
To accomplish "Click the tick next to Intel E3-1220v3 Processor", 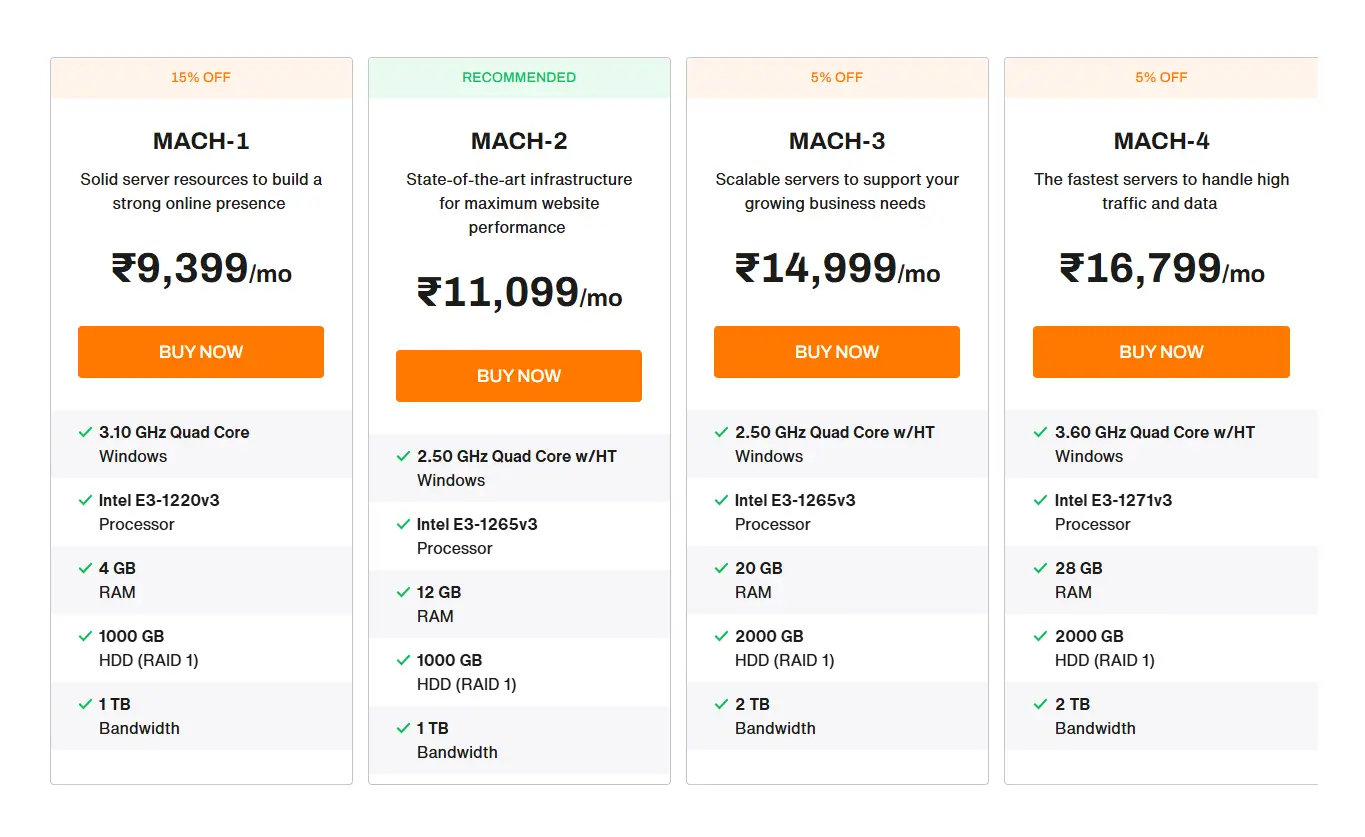I will point(84,500).
